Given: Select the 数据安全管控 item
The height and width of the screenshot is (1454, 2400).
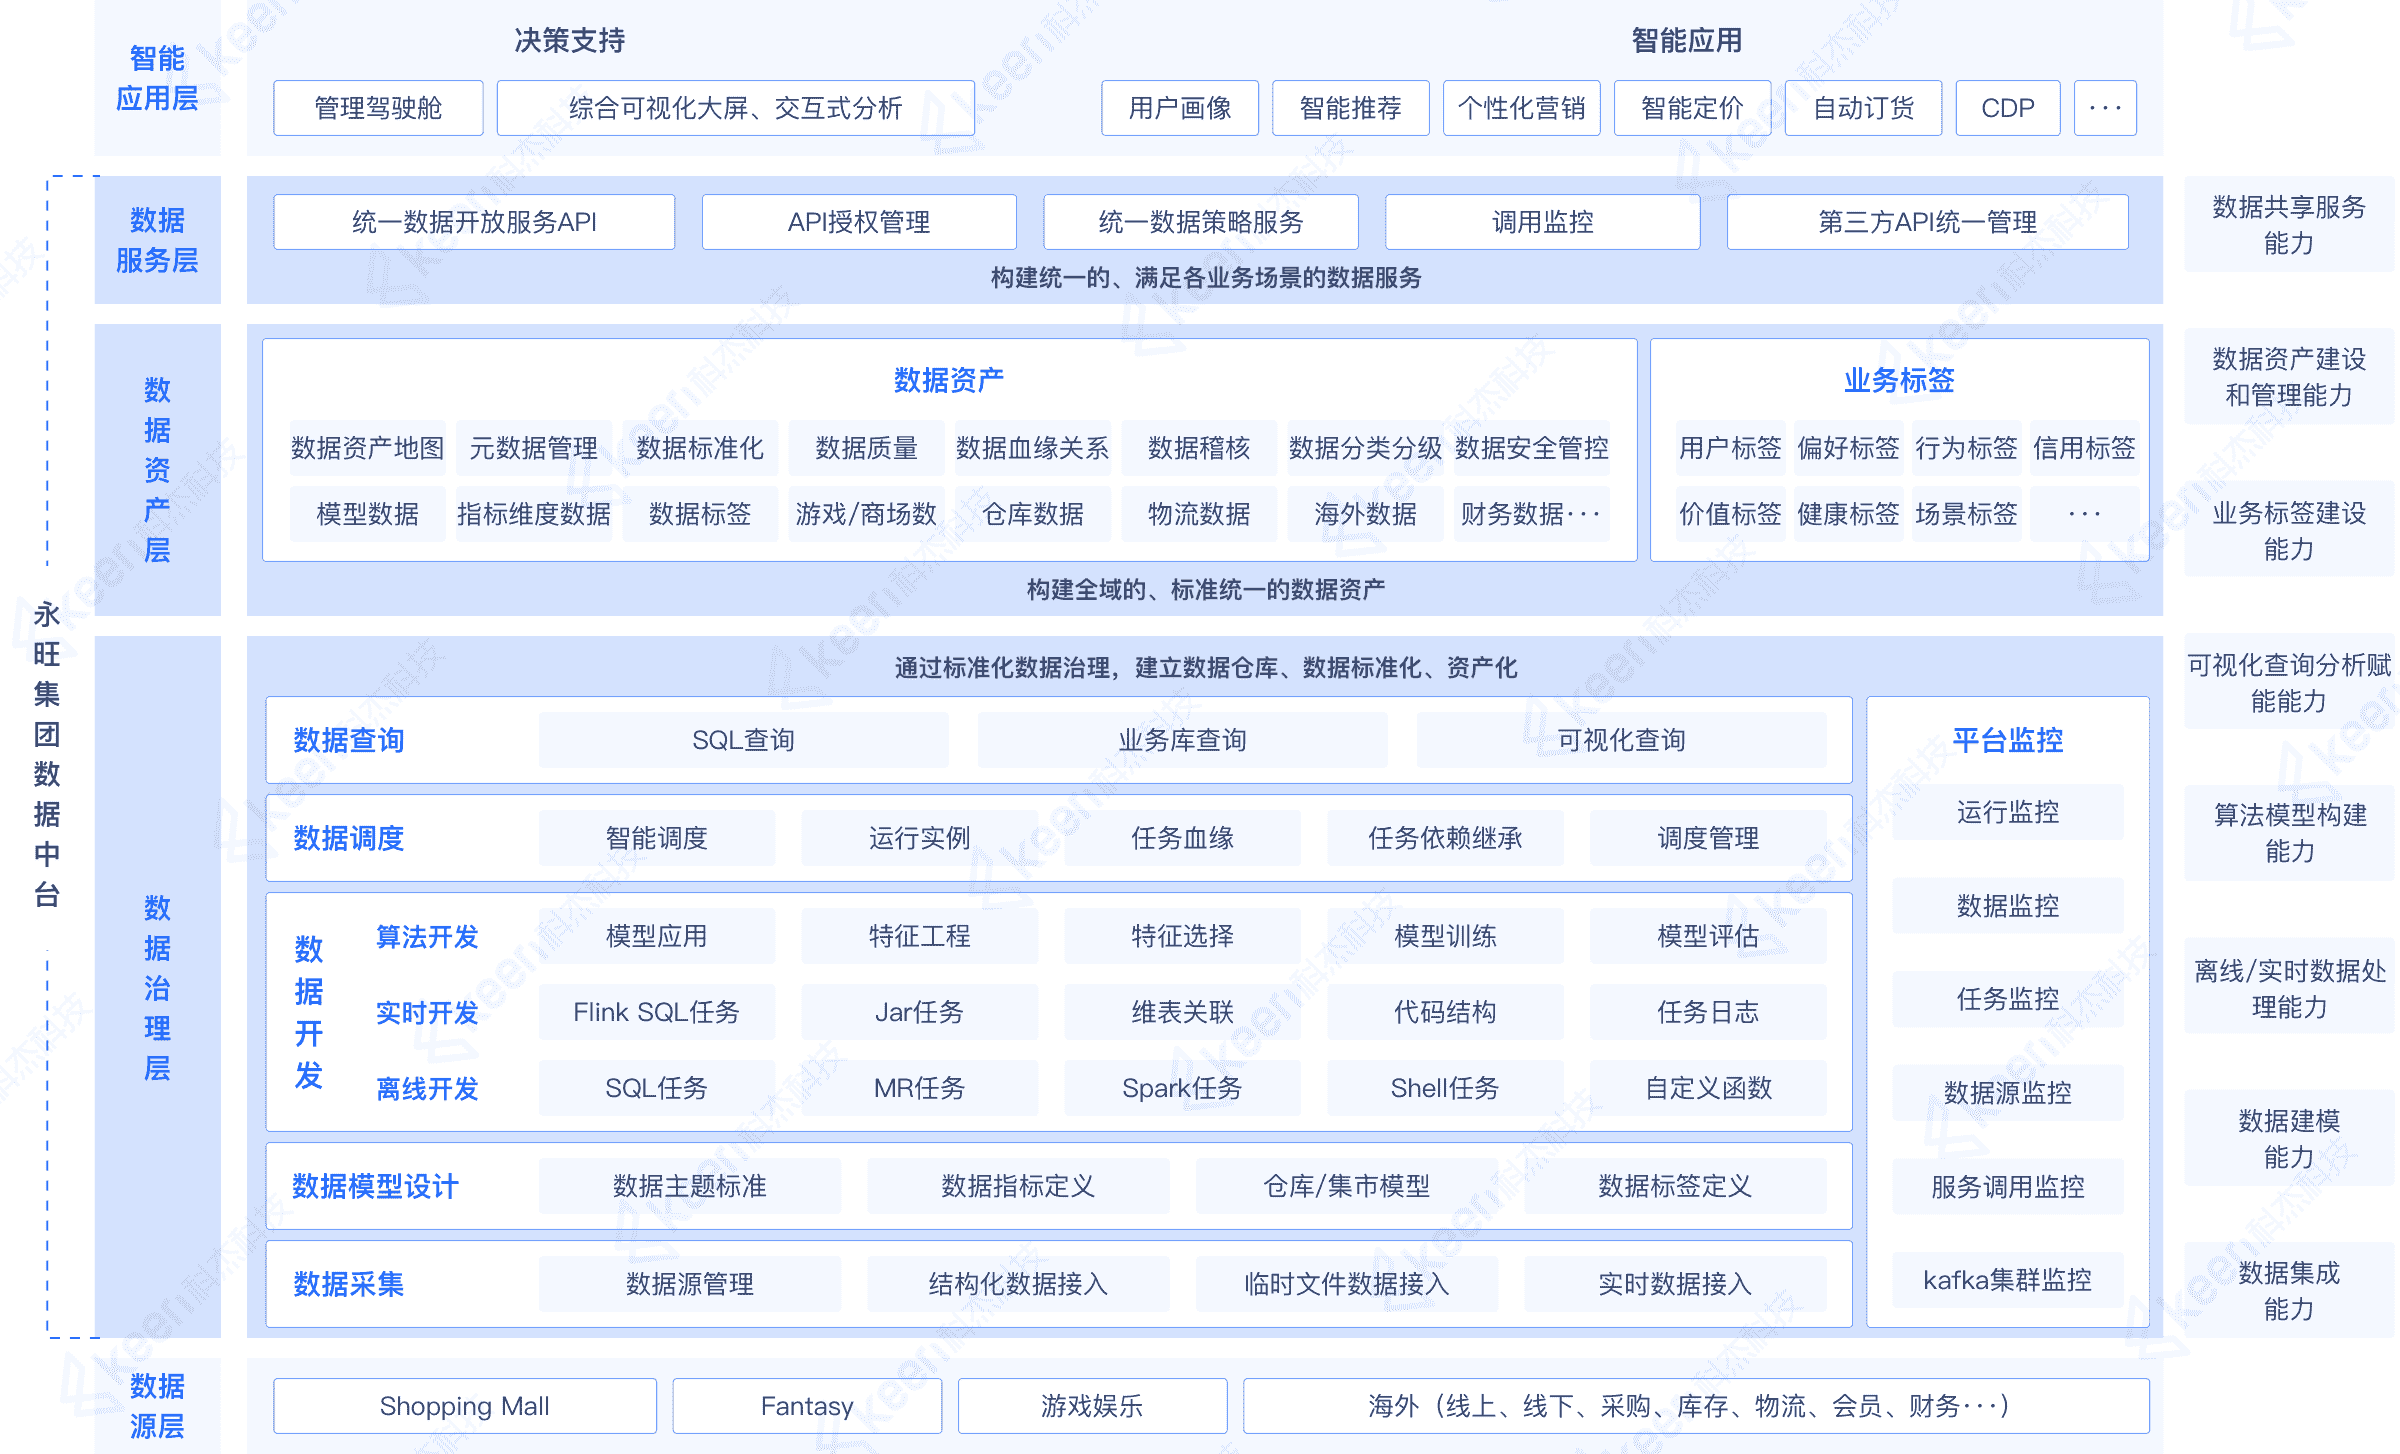Looking at the screenshot, I should [x=1532, y=448].
